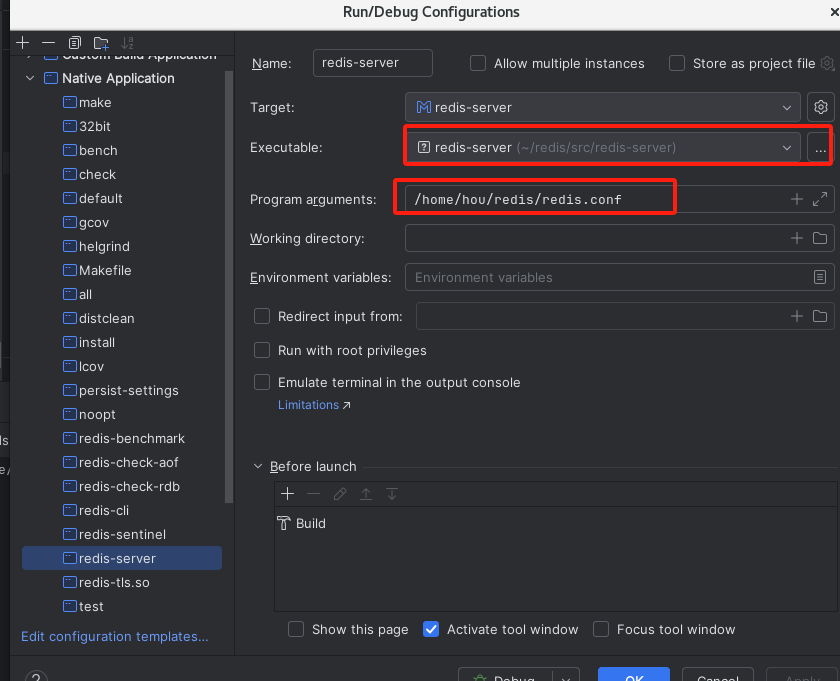
Task: Check the Focus tool window option
Action: (x=601, y=629)
